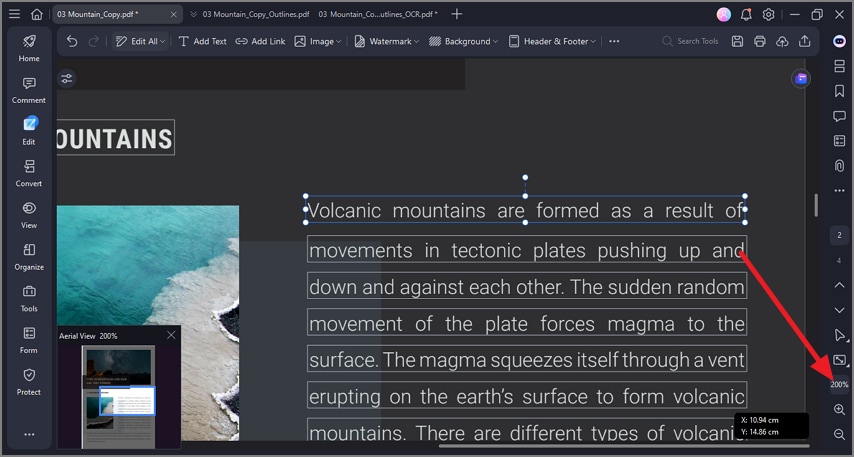This screenshot has height=457, width=854.
Task: Open the hamburger main menu
Action: [14, 14]
